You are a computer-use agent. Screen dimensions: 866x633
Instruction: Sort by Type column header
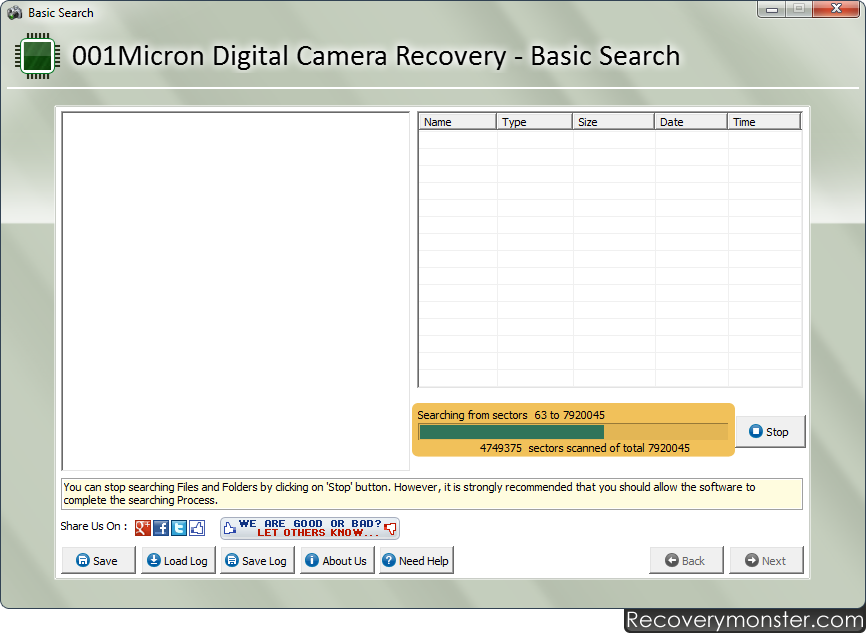[535, 122]
